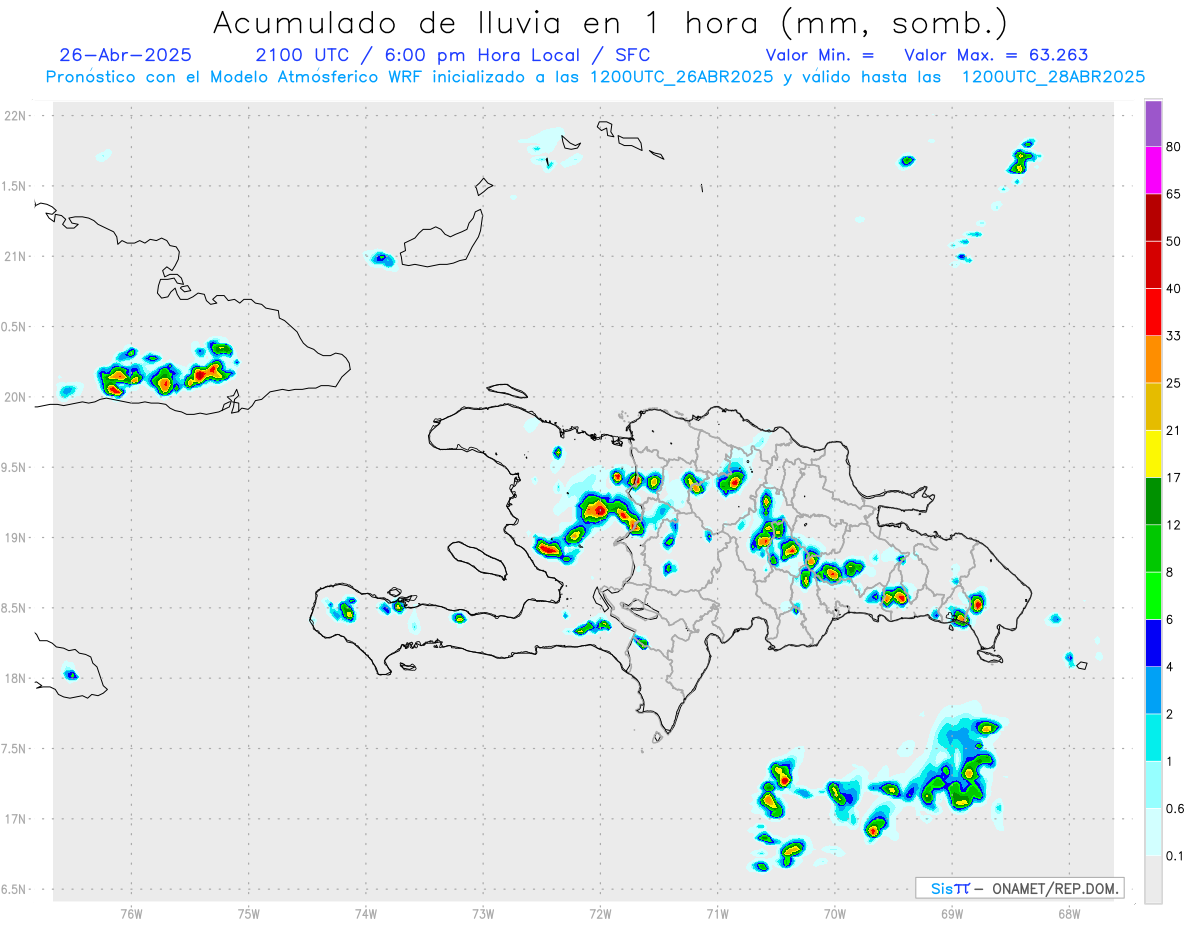The height and width of the screenshot is (927, 1200).
Task: Click the '76W' longitude label
Action: [131, 914]
